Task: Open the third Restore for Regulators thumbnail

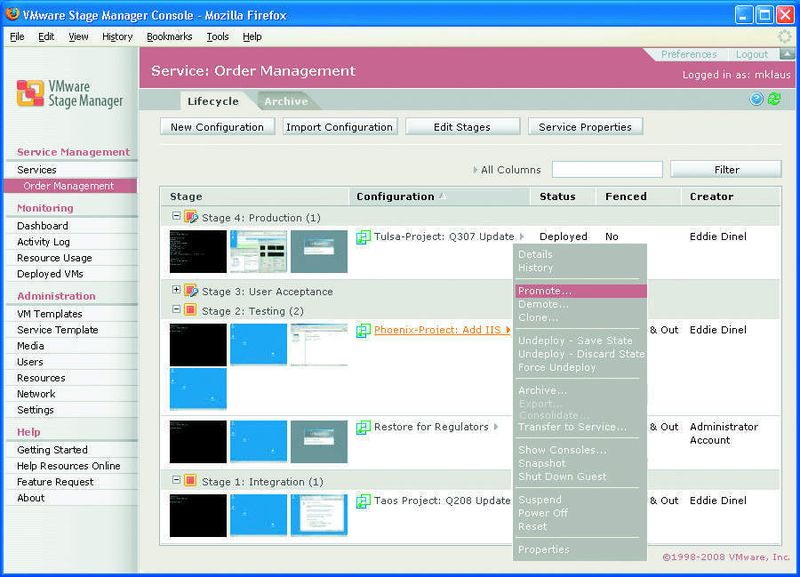Action: coord(319,442)
